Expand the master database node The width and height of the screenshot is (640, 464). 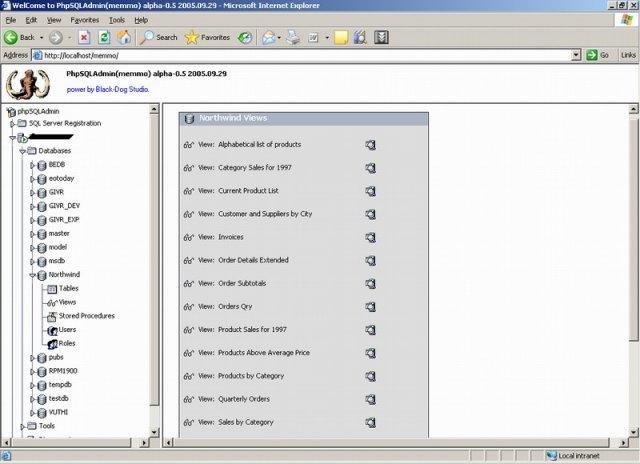coord(32,234)
